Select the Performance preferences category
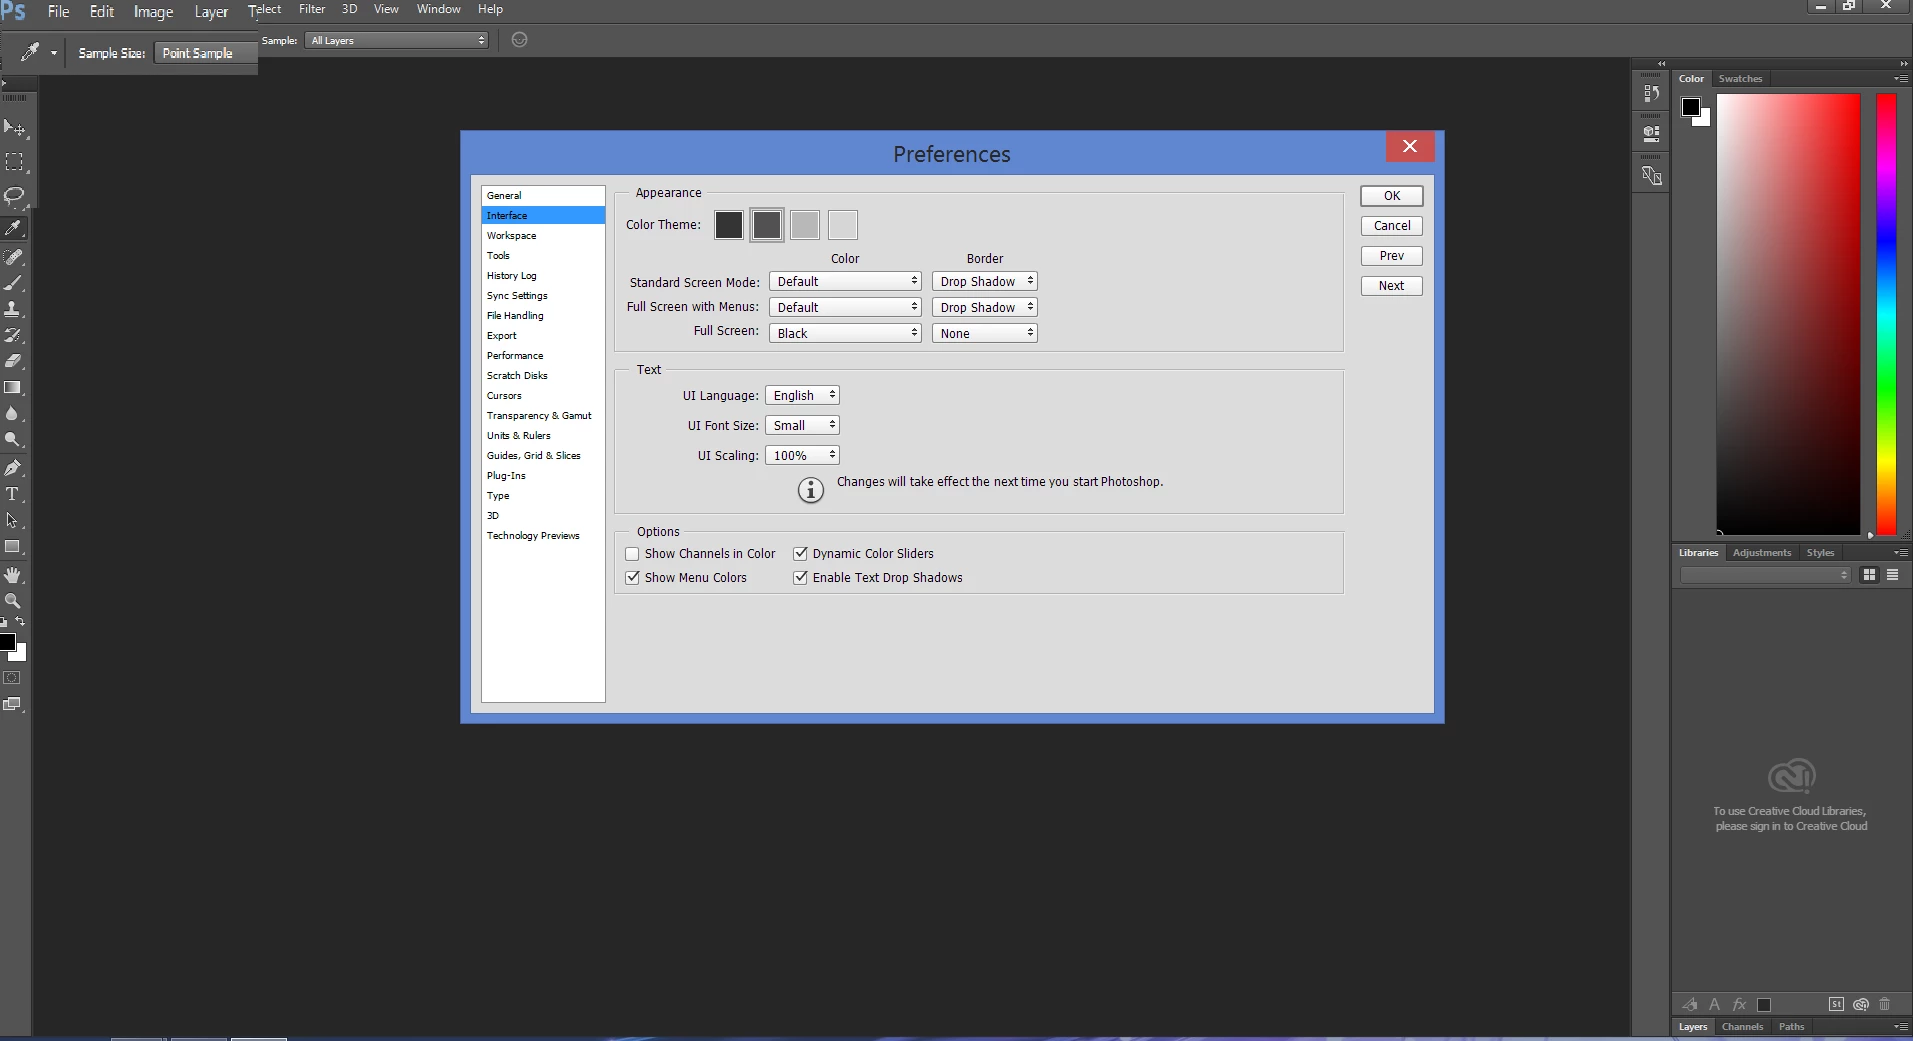1913x1041 pixels. pos(543,356)
